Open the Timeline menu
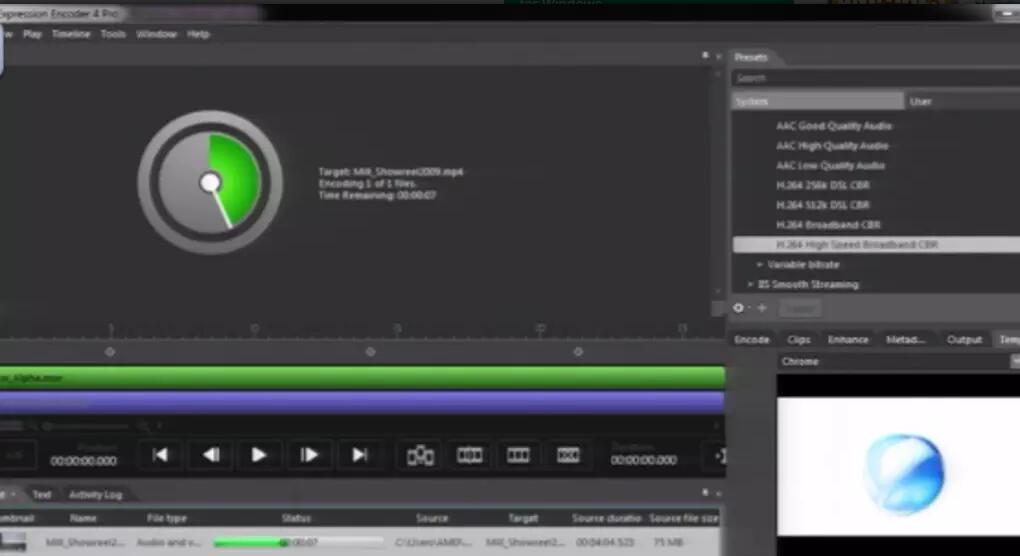The width and height of the screenshot is (1020, 556). [x=71, y=34]
